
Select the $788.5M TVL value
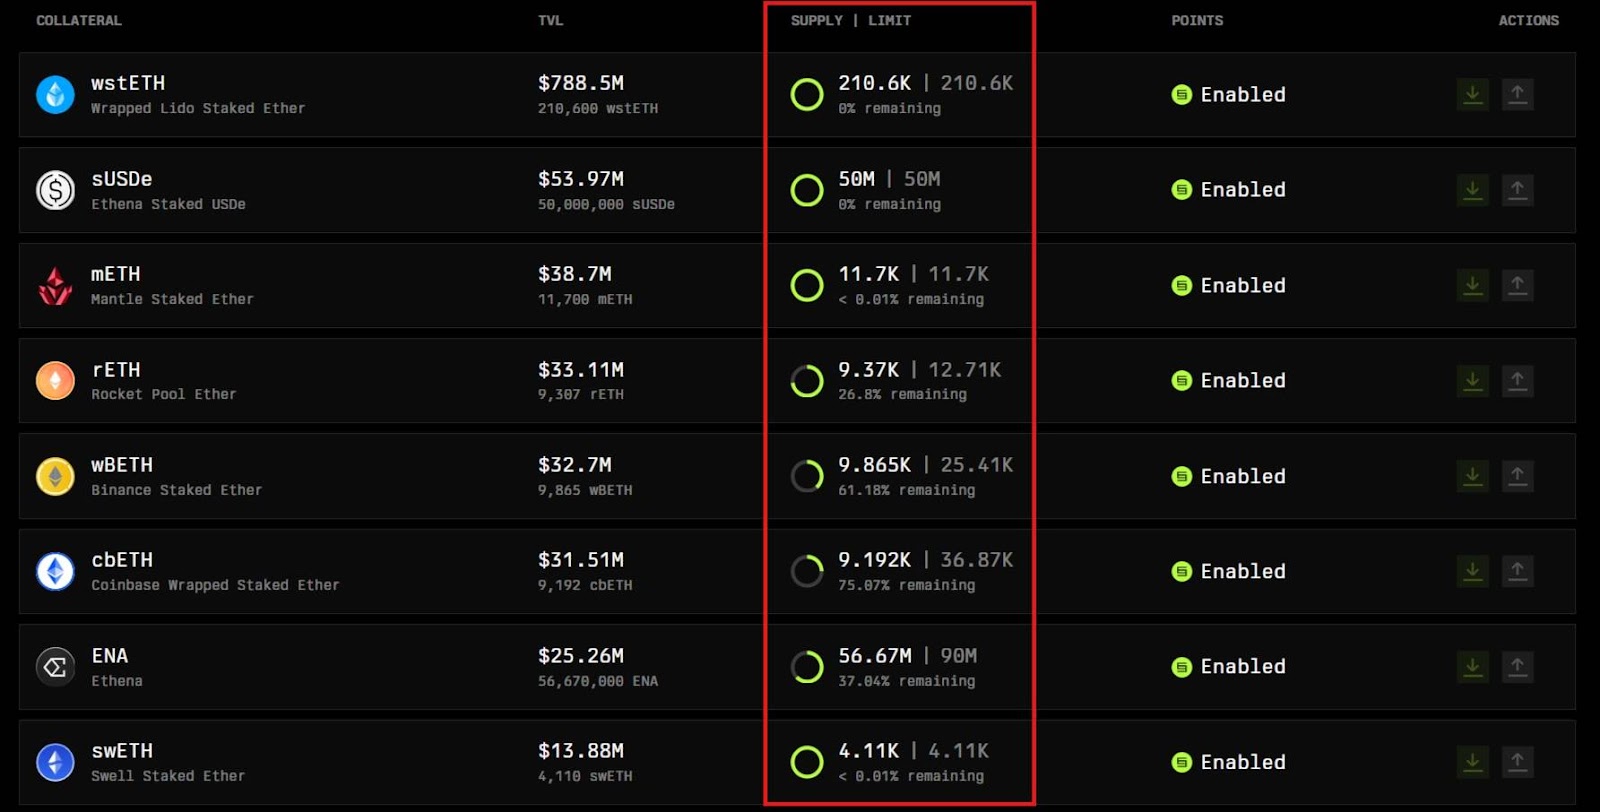(581, 83)
